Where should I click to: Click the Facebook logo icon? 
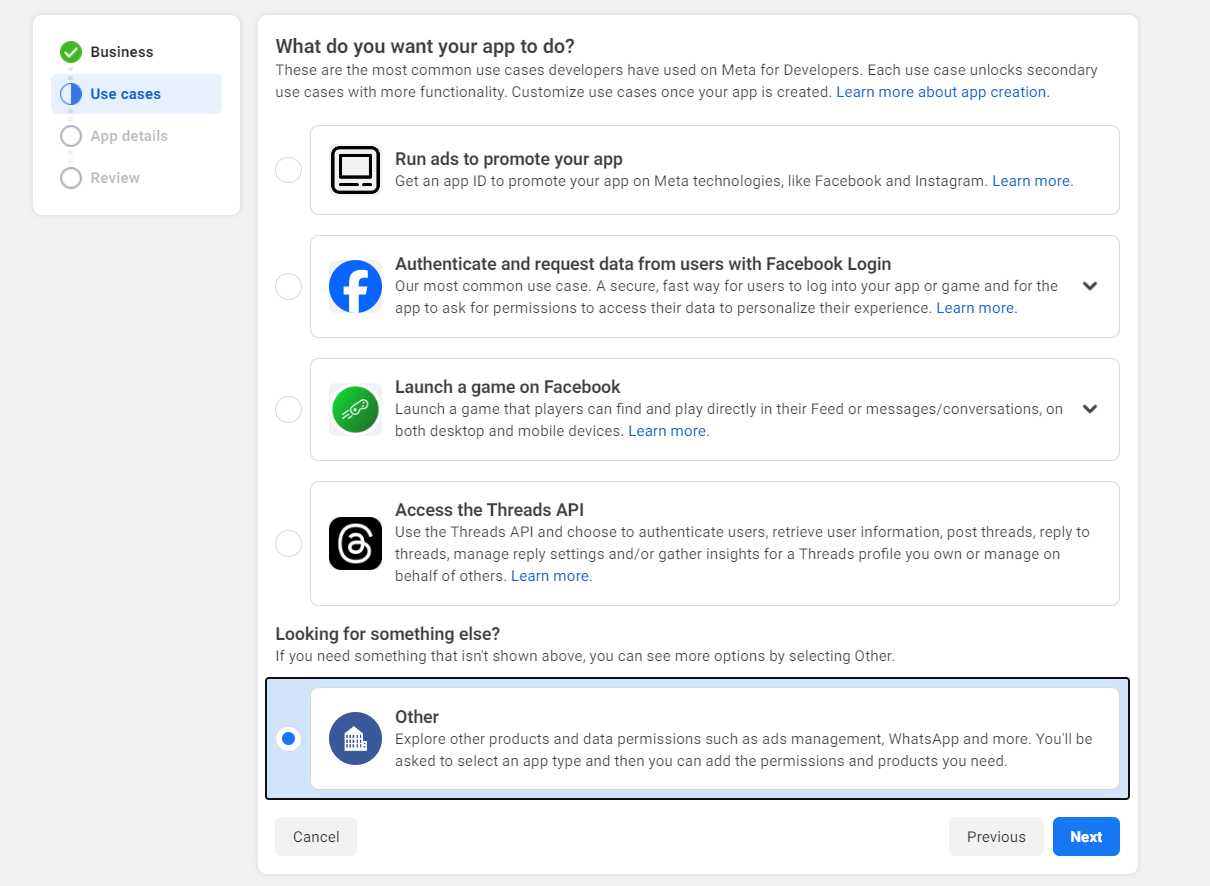[x=355, y=287]
